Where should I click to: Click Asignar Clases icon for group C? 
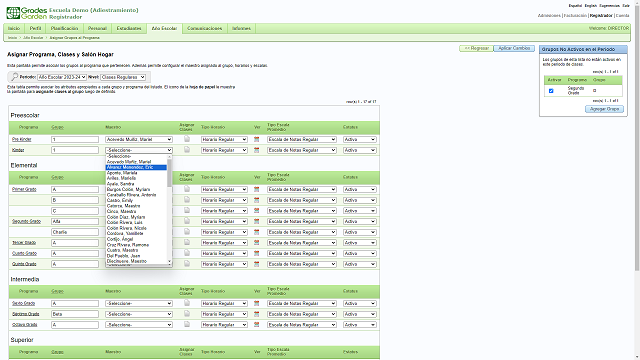[187, 210]
